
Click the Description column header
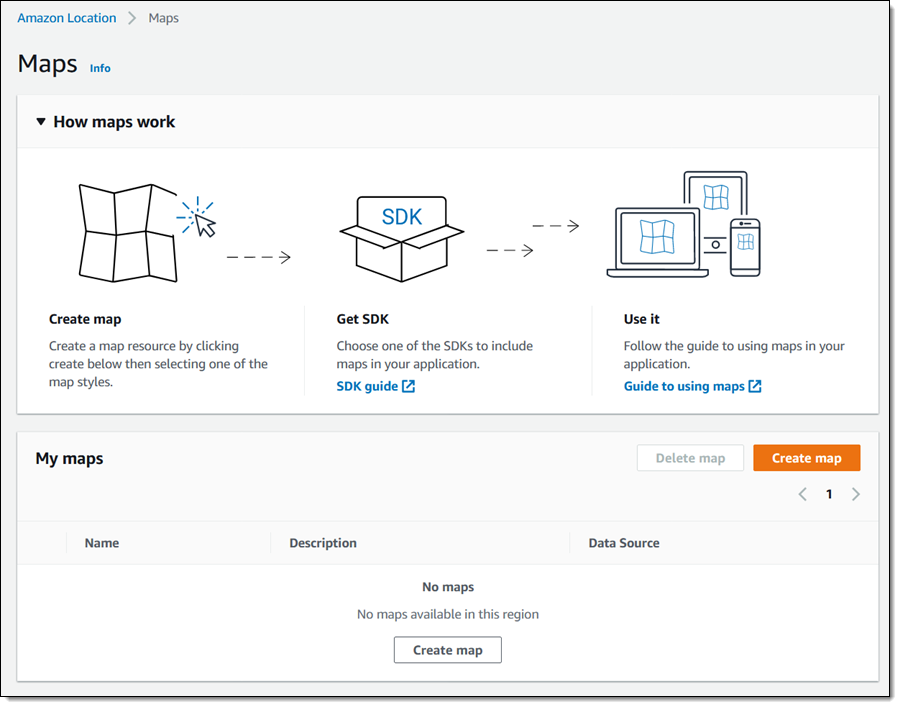(x=323, y=543)
